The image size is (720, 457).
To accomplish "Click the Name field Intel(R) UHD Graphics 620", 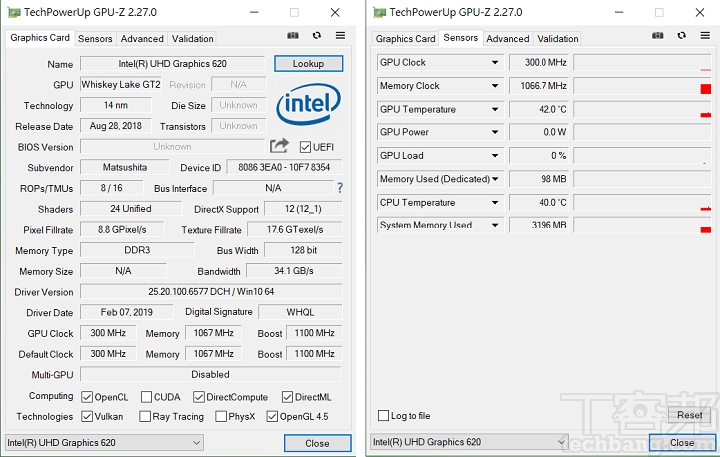I will [x=173, y=64].
